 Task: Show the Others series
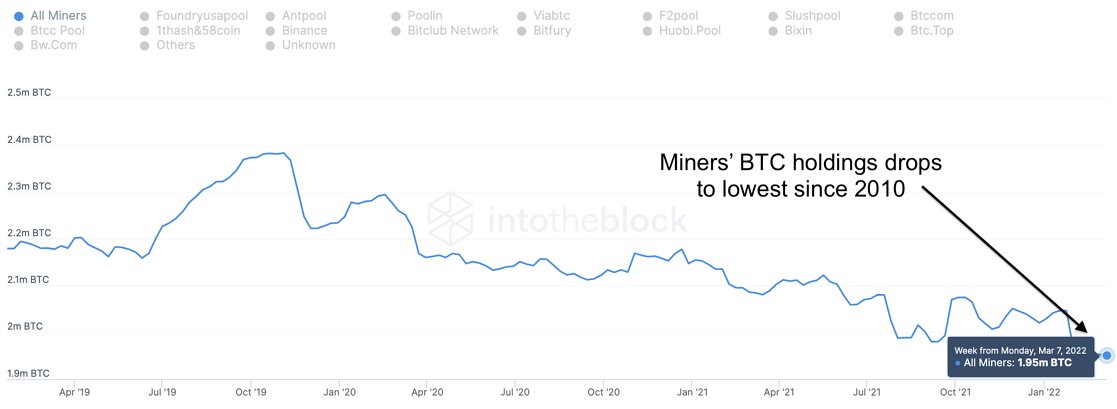tap(167, 45)
